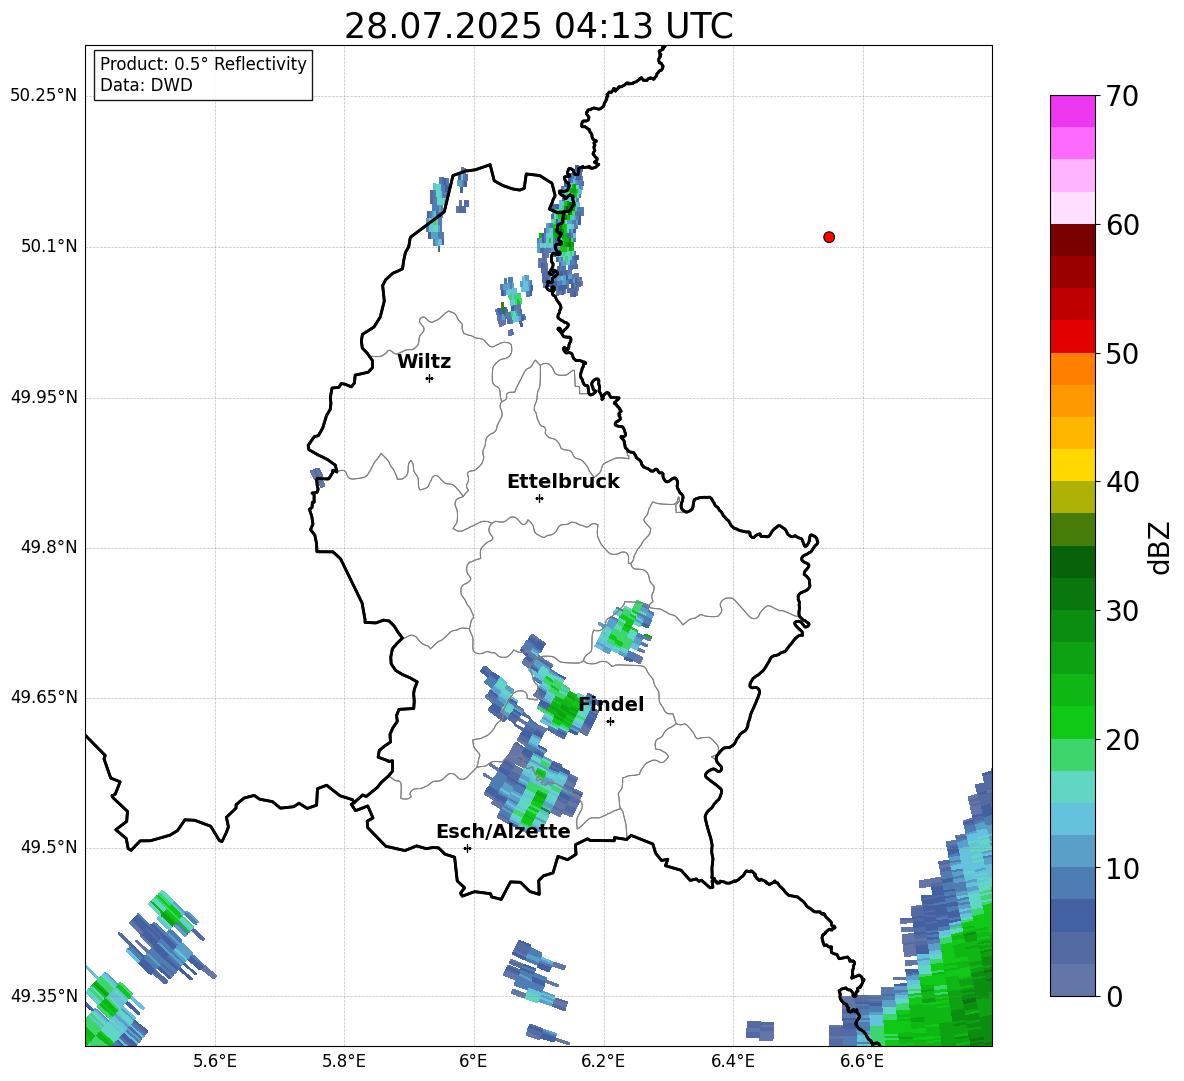Click the 49.65°N latitude label
The height and width of the screenshot is (1081, 1184).
point(43,697)
